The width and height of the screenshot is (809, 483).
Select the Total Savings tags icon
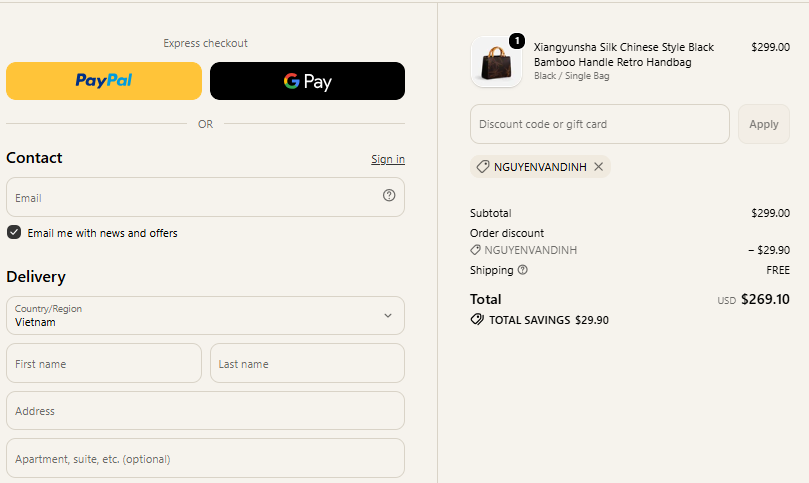pos(477,319)
